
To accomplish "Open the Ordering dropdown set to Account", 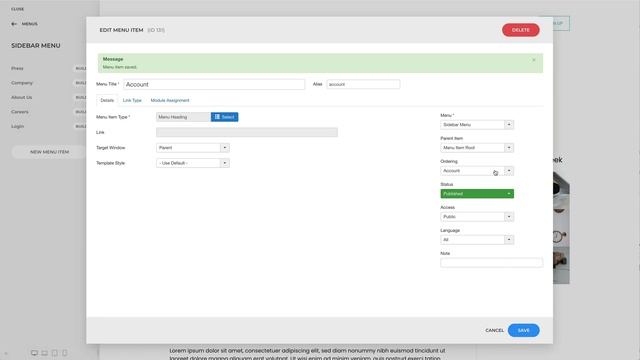I will (x=477, y=171).
